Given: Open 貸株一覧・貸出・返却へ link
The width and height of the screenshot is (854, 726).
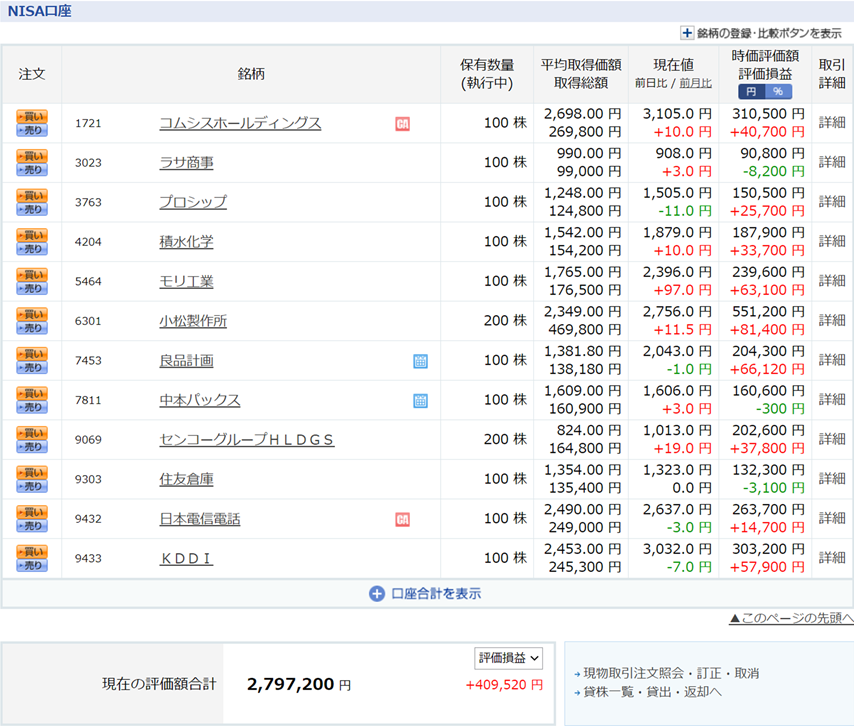Looking at the screenshot, I should point(652,692).
